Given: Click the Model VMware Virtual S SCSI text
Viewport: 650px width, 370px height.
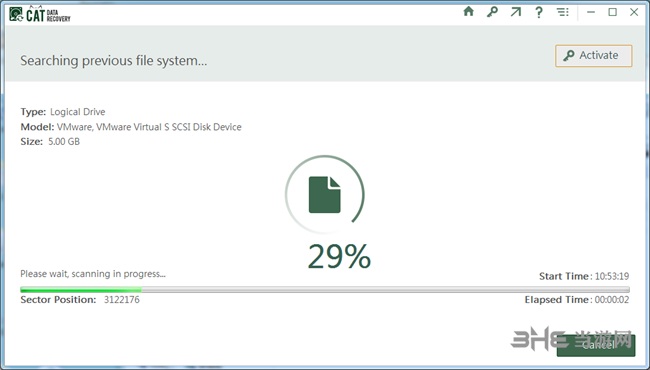Looking at the screenshot, I should click(x=131, y=127).
